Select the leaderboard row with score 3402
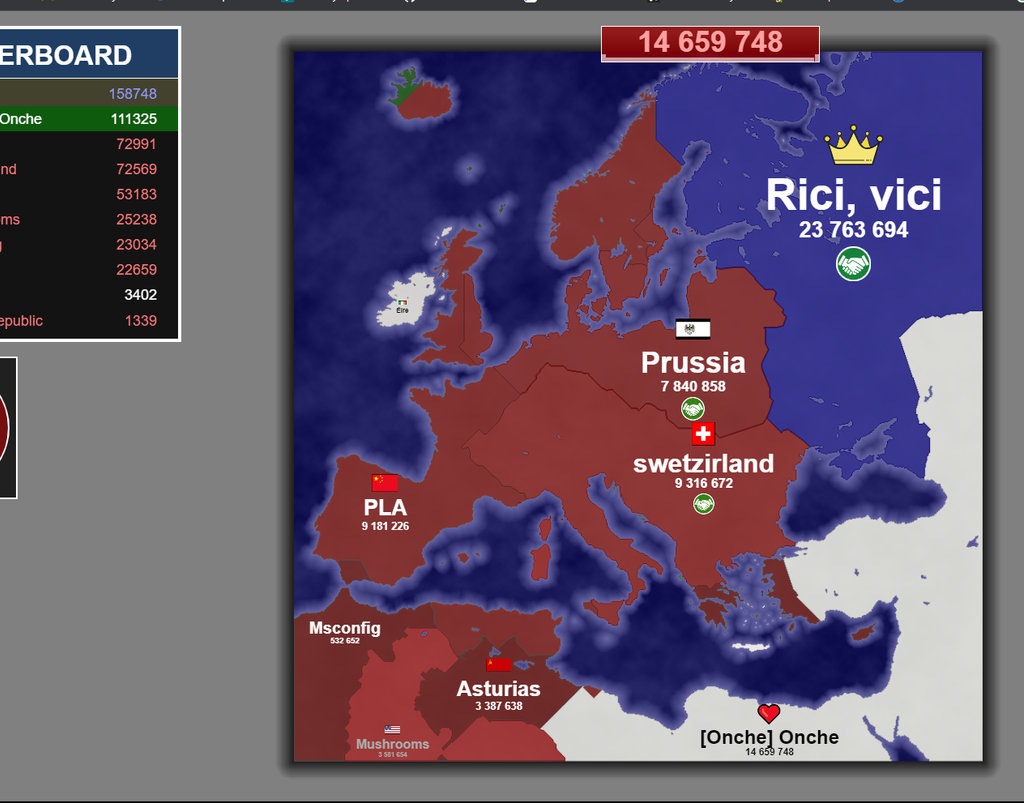Screen dimensions: 1024x803 pos(88,295)
